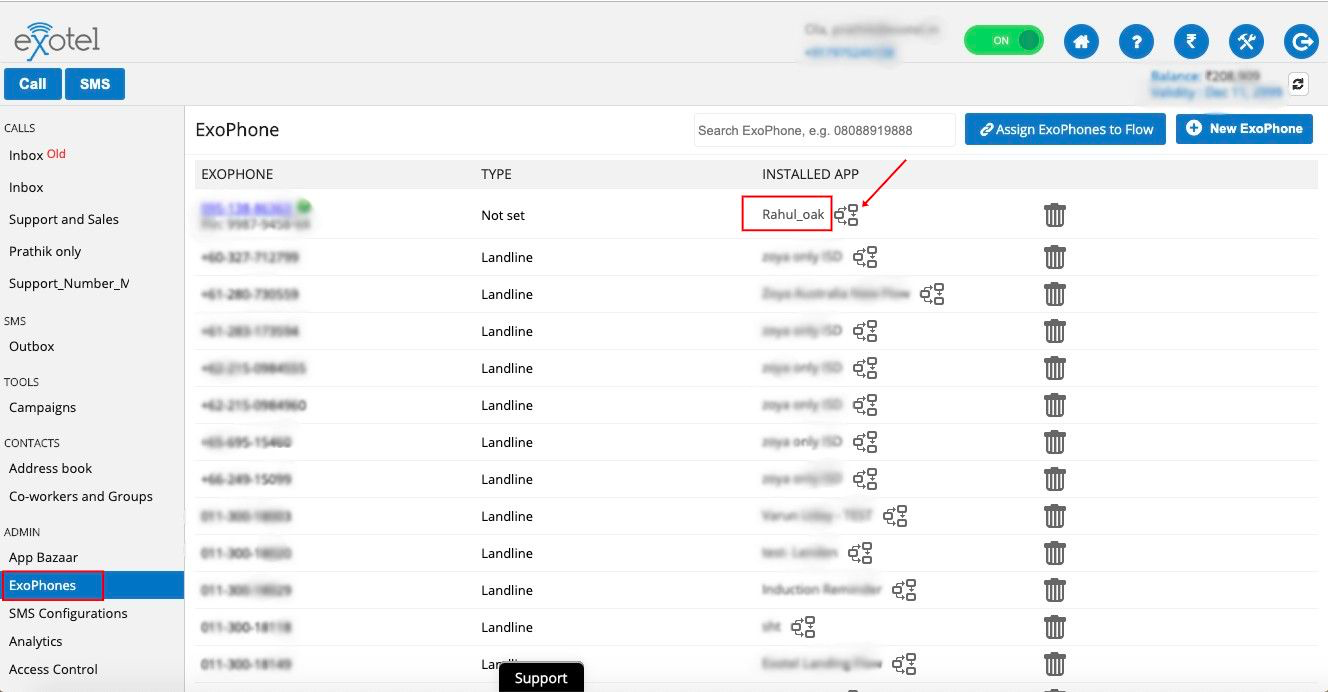Open the Support tab at the bottom
This screenshot has width=1328, height=692.
tap(541, 678)
